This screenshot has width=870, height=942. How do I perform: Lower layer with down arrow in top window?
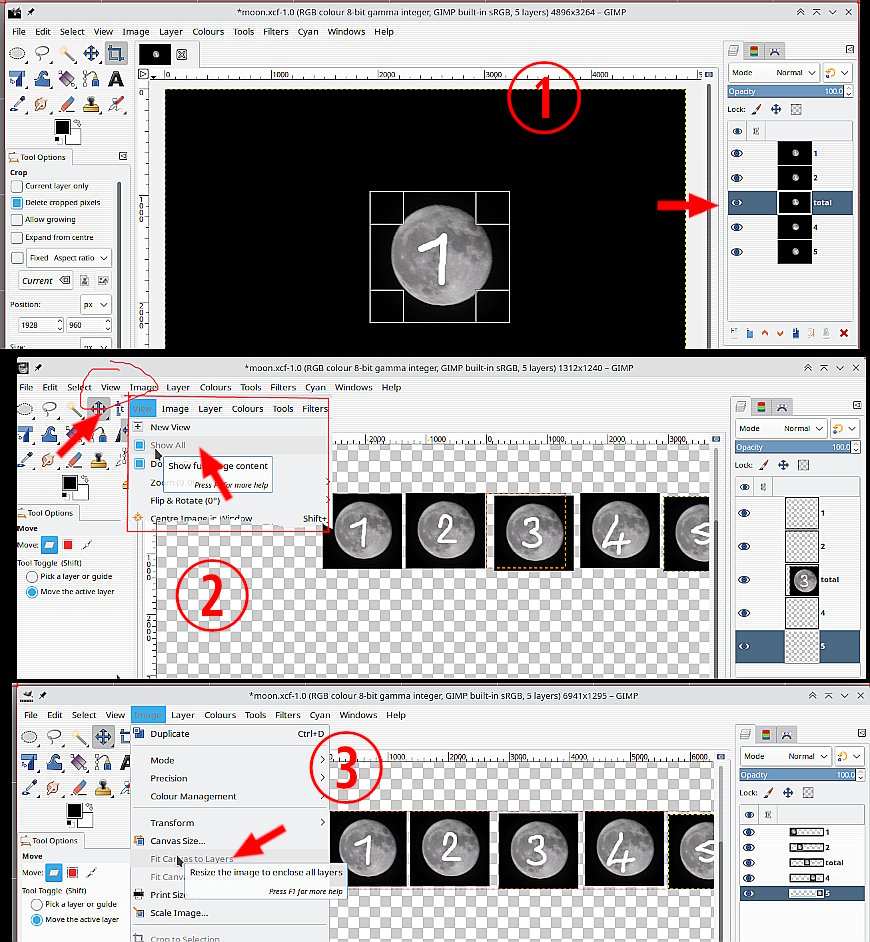click(x=780, y=333)
